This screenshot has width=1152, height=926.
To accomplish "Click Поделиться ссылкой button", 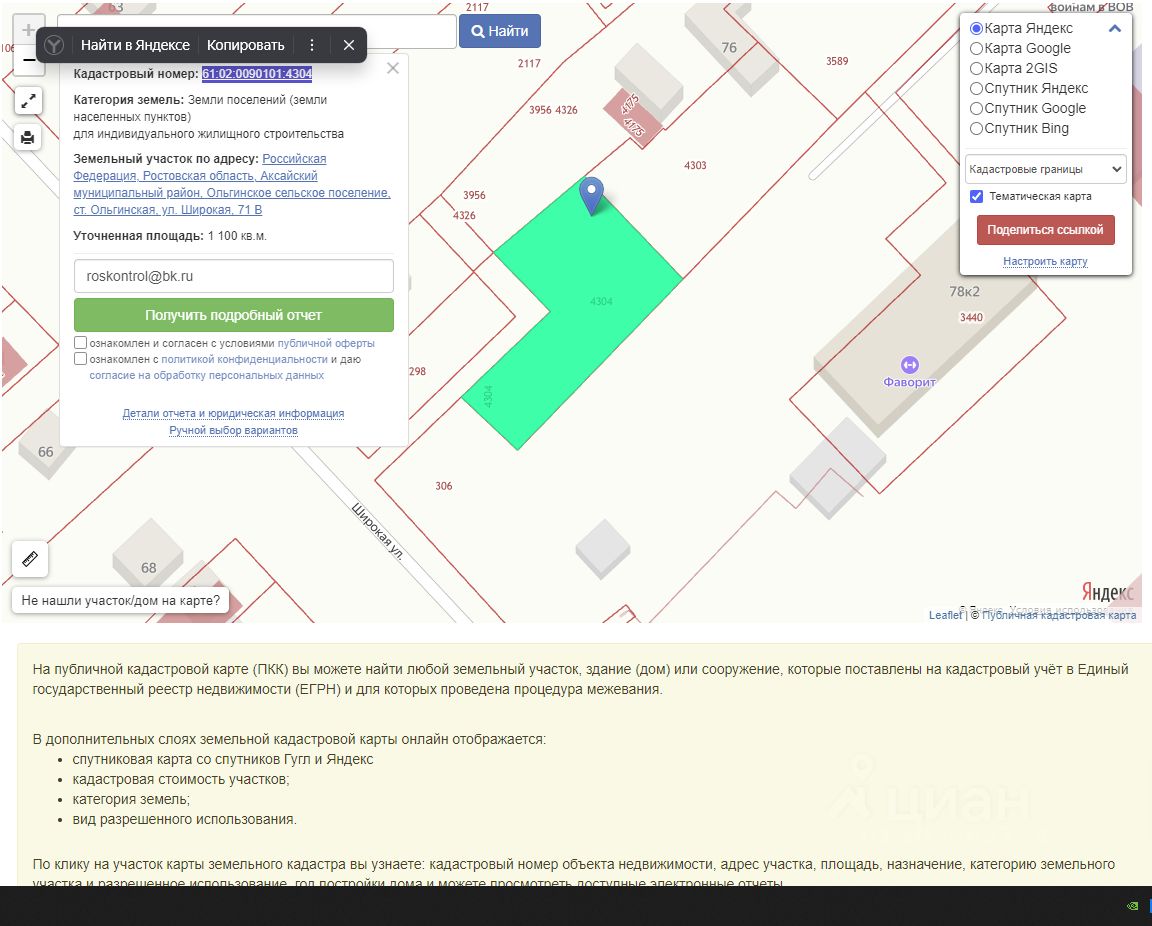I will click(x=1045, y=229).
